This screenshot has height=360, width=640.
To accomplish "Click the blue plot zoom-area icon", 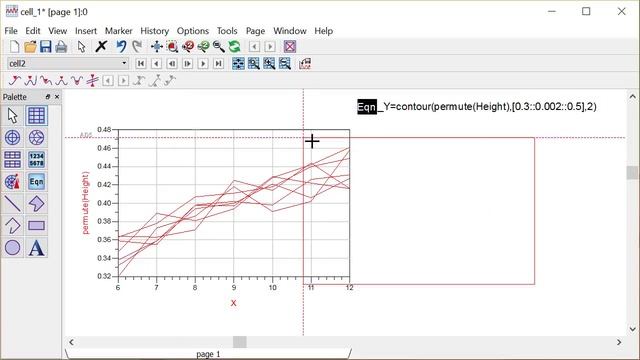I will click(254, 63).
